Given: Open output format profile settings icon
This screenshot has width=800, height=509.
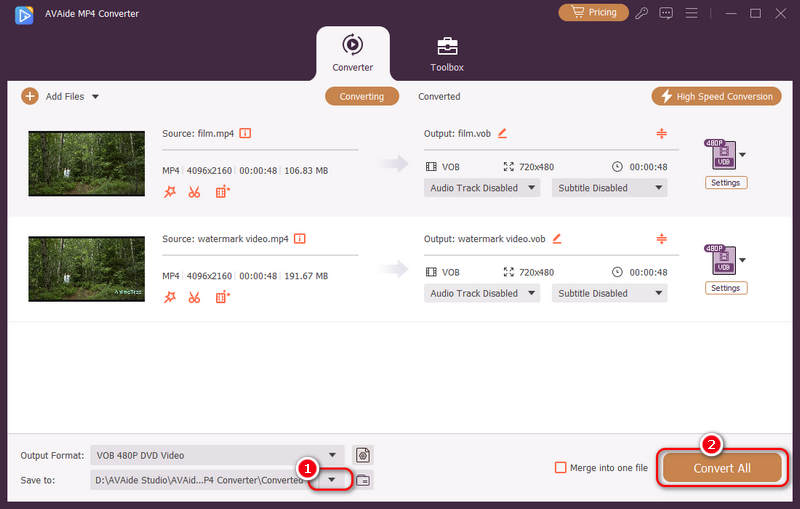Looking at the screenshot, I should pos(363,455).
